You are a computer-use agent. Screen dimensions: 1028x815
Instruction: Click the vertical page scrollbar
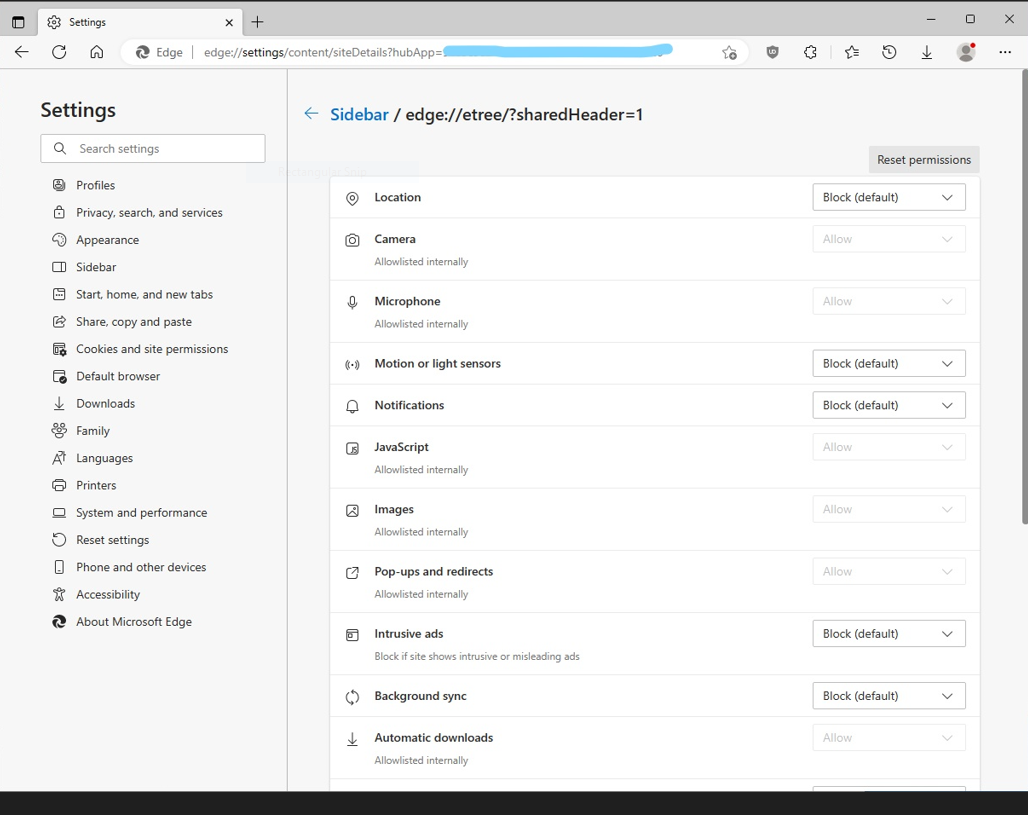[x=1023, y=300]
